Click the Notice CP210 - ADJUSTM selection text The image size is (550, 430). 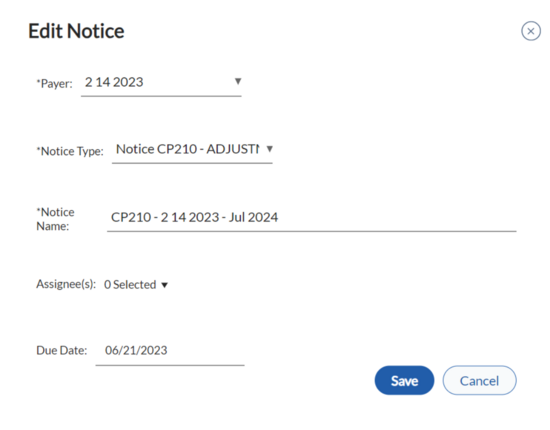coord(188,149)
